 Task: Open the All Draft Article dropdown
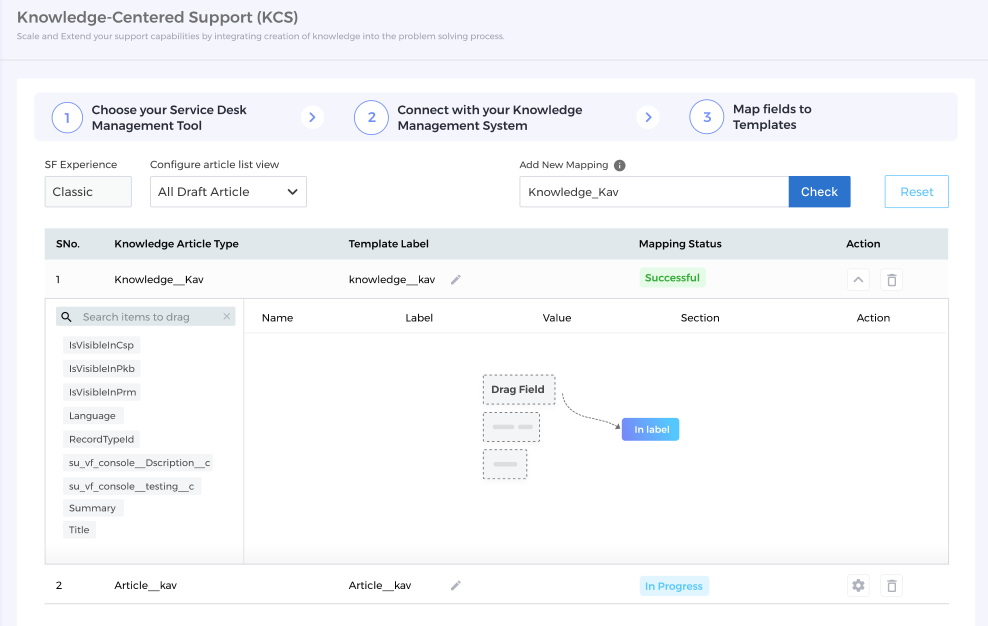tap(228, 192)
